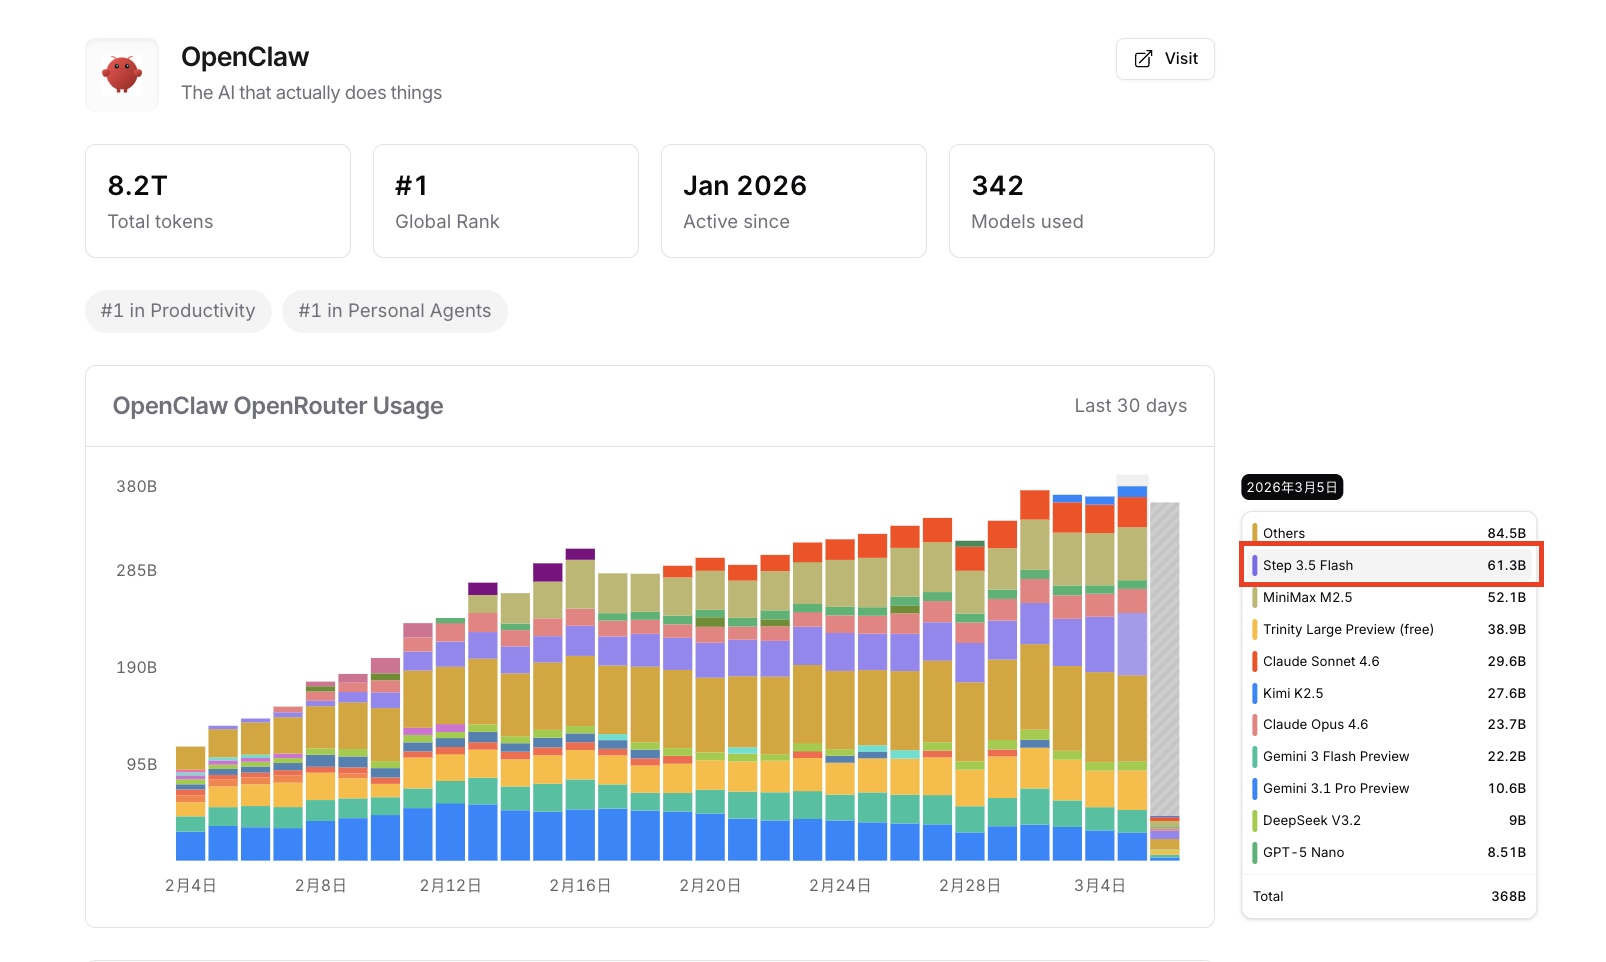Image resolution: width=1606 pixels, height=962 pixels.
Task: Click the MiniMax M2.5 legend entry
Action: click(1390, 597)
